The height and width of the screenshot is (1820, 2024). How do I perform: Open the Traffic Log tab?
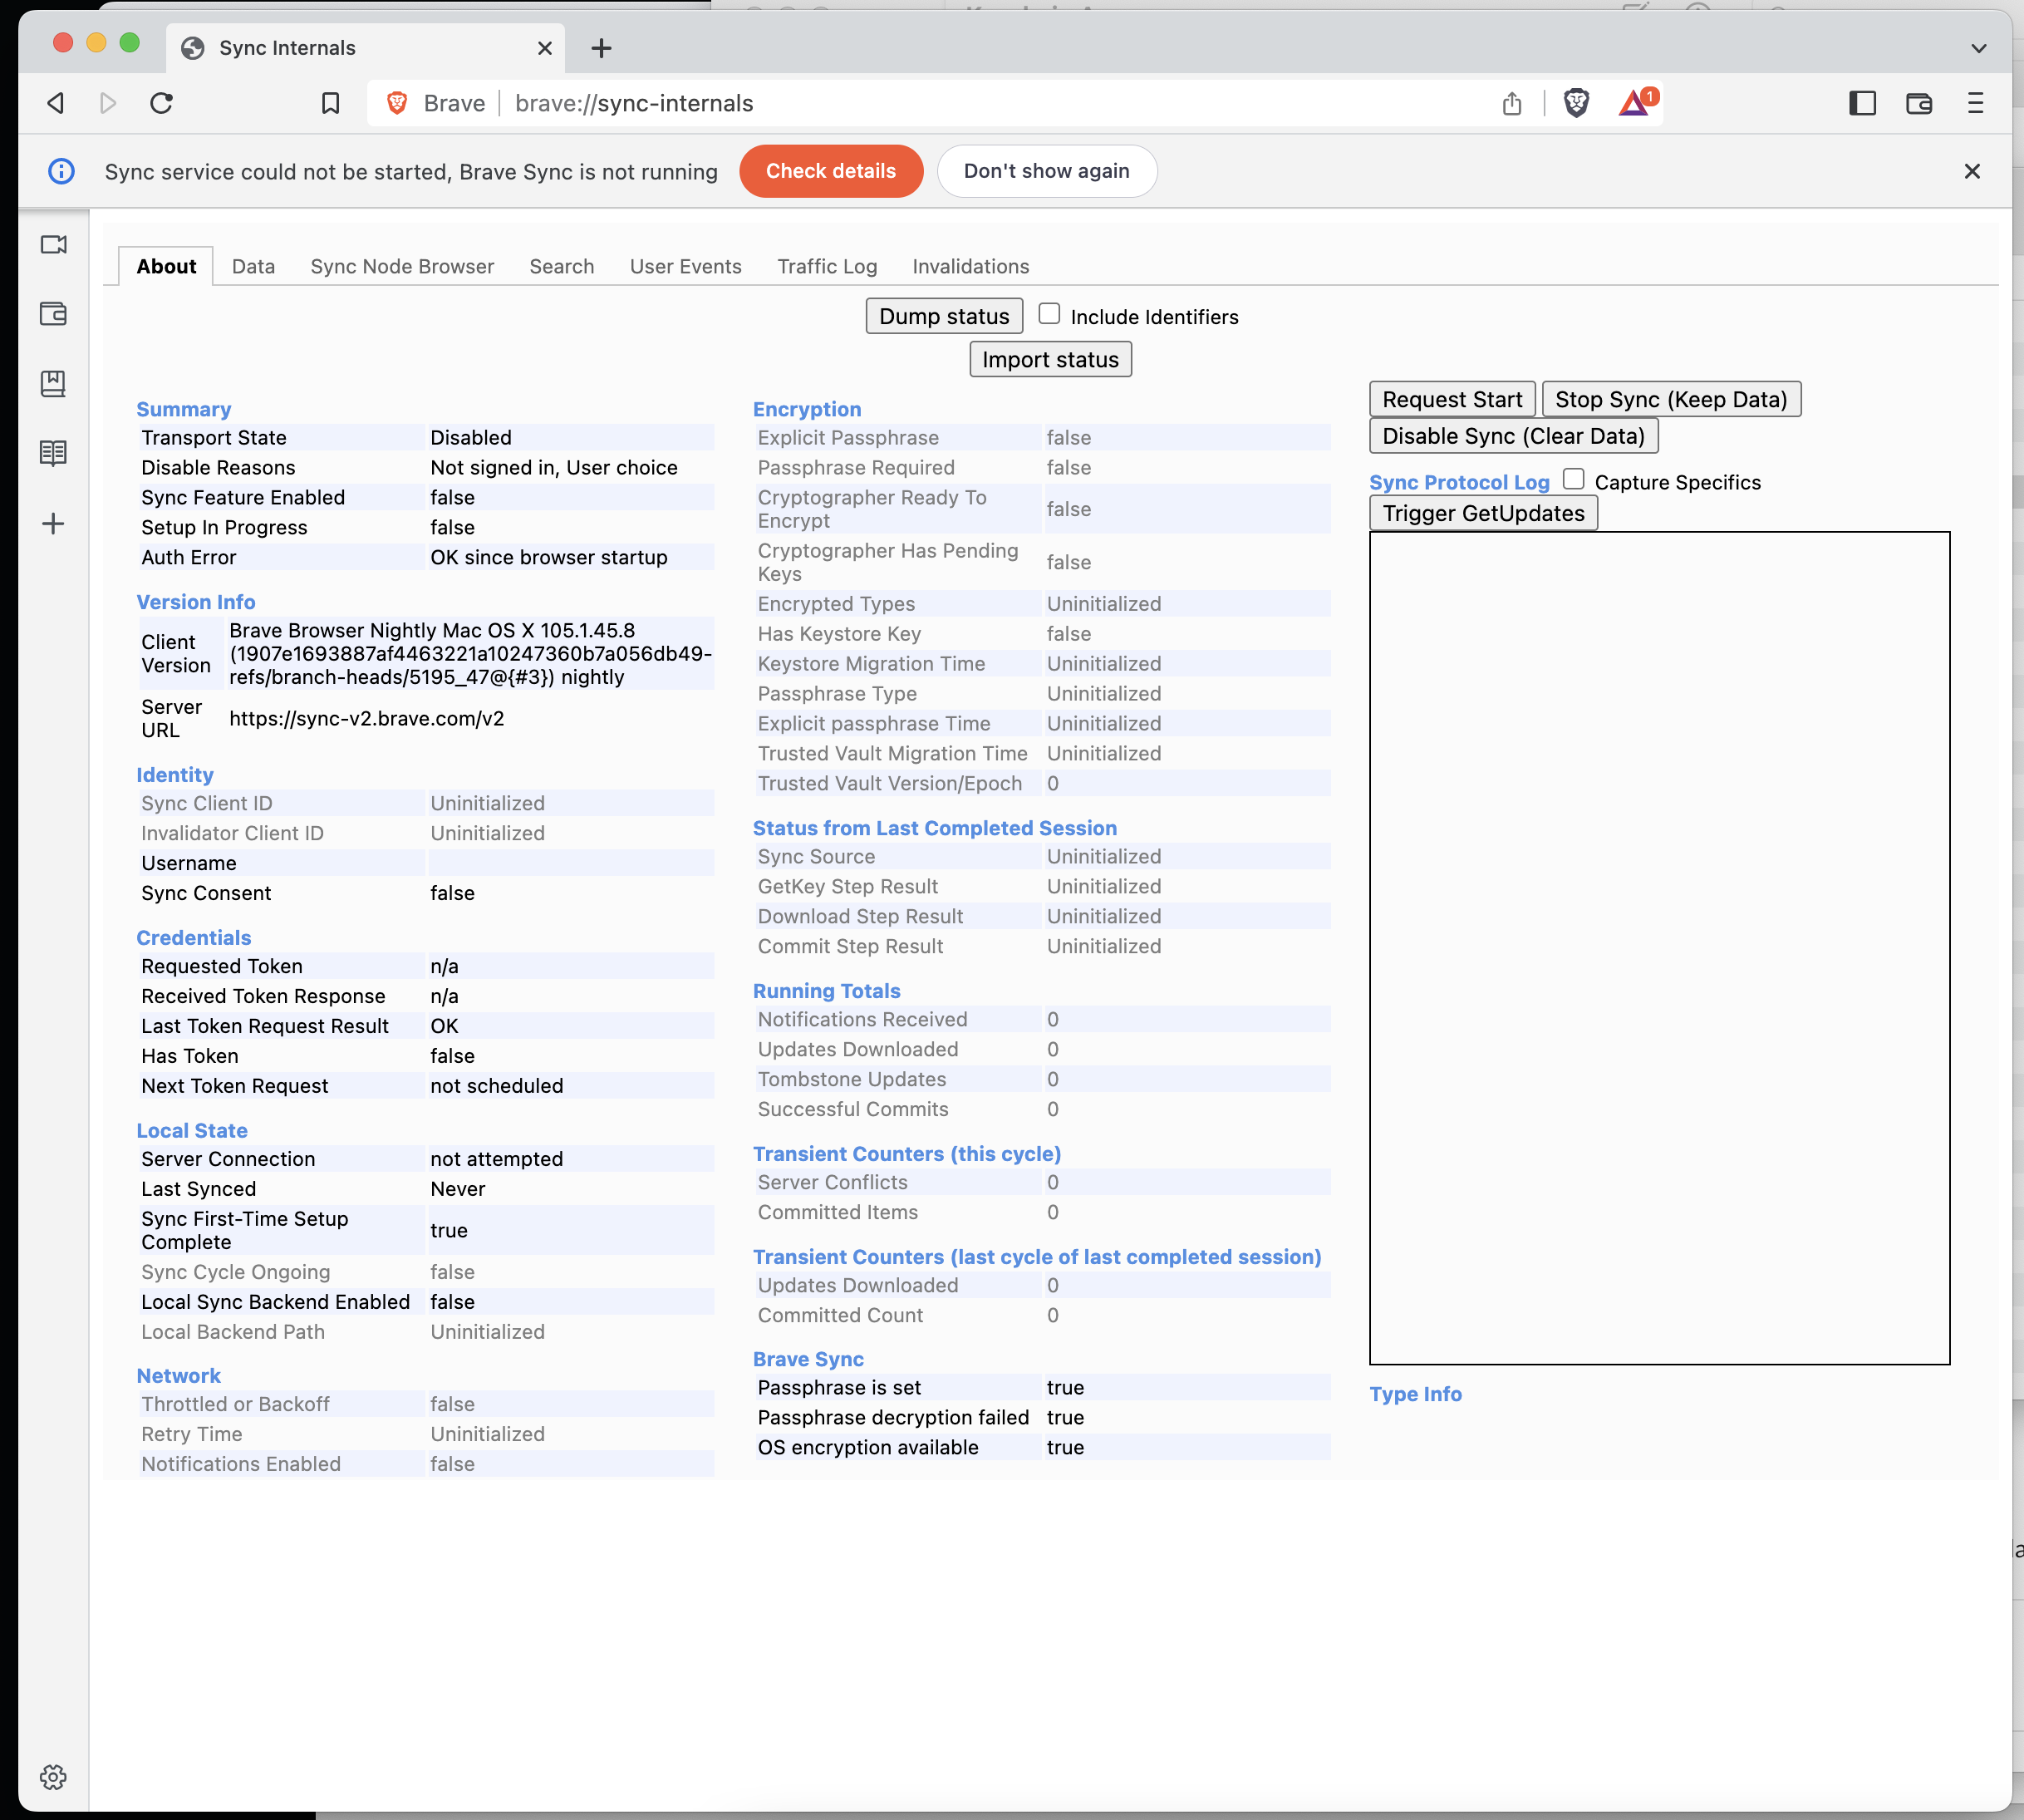[x=827, y=266]
